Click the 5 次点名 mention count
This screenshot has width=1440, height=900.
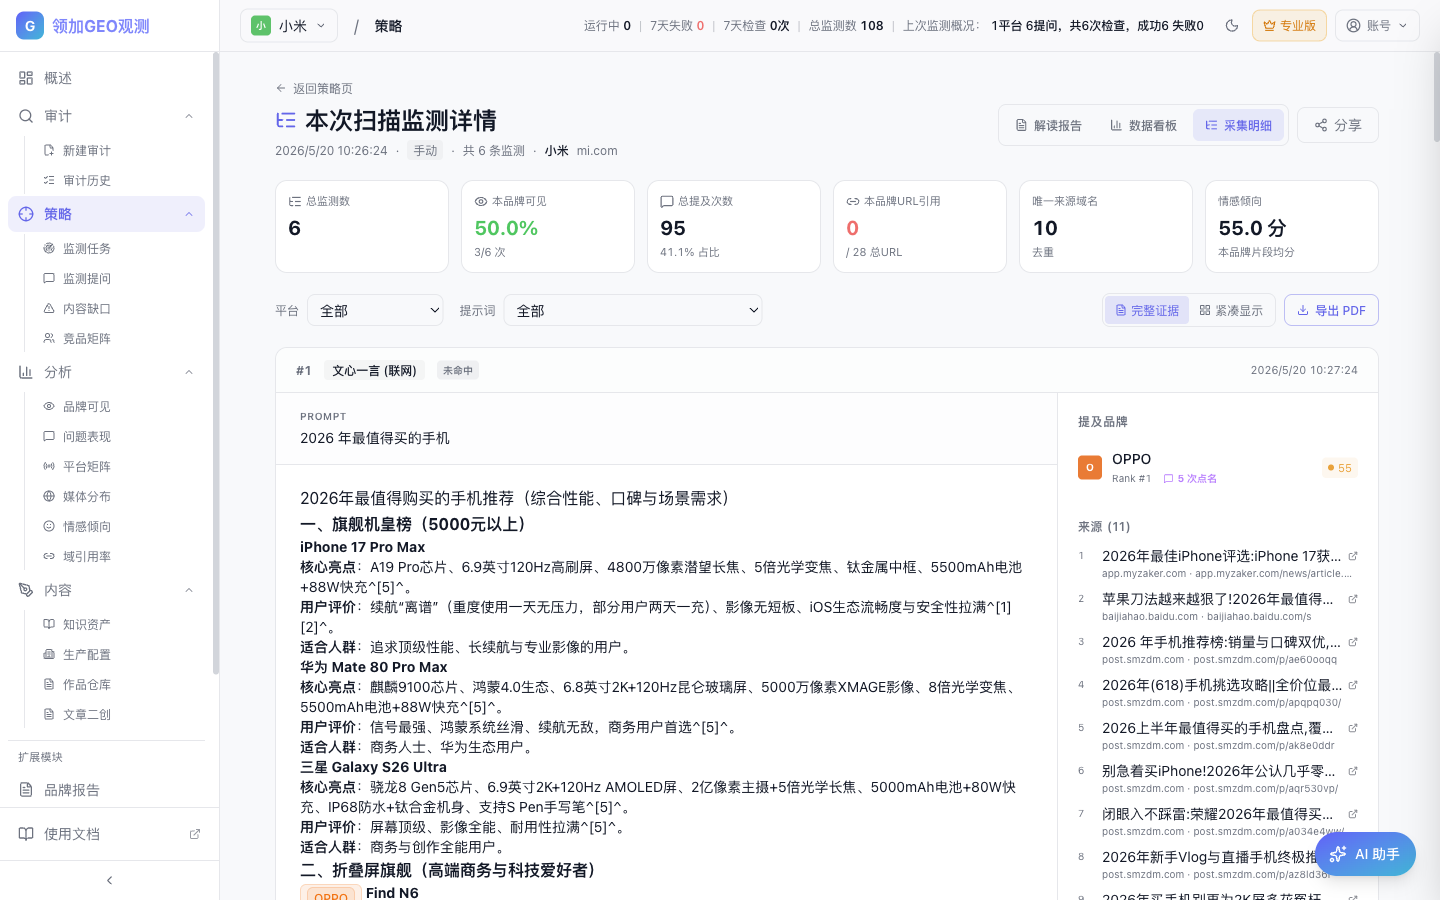pos(1190,479)
